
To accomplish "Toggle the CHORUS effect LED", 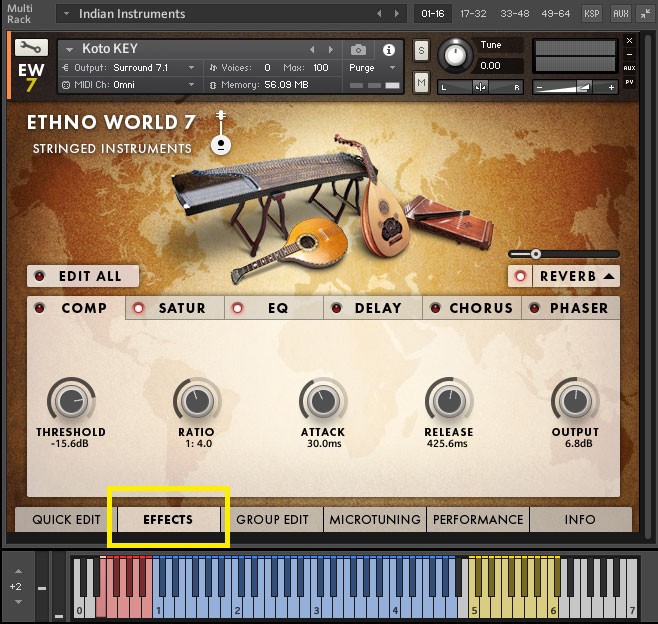I will [435, 308].
